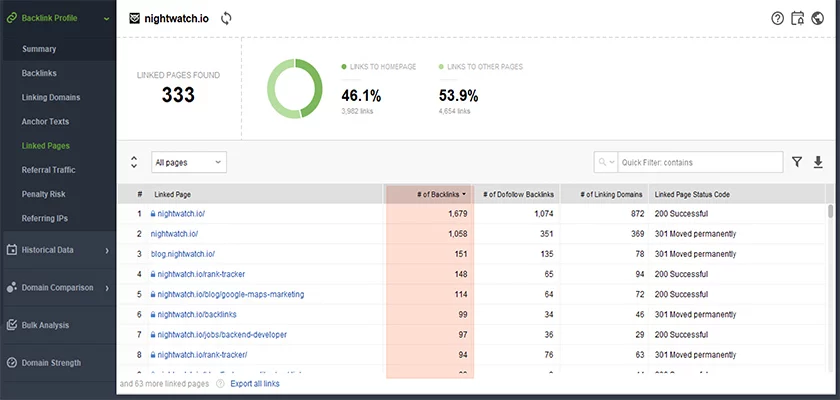Click the # of Linking Domains header

[x=611, y=194]
